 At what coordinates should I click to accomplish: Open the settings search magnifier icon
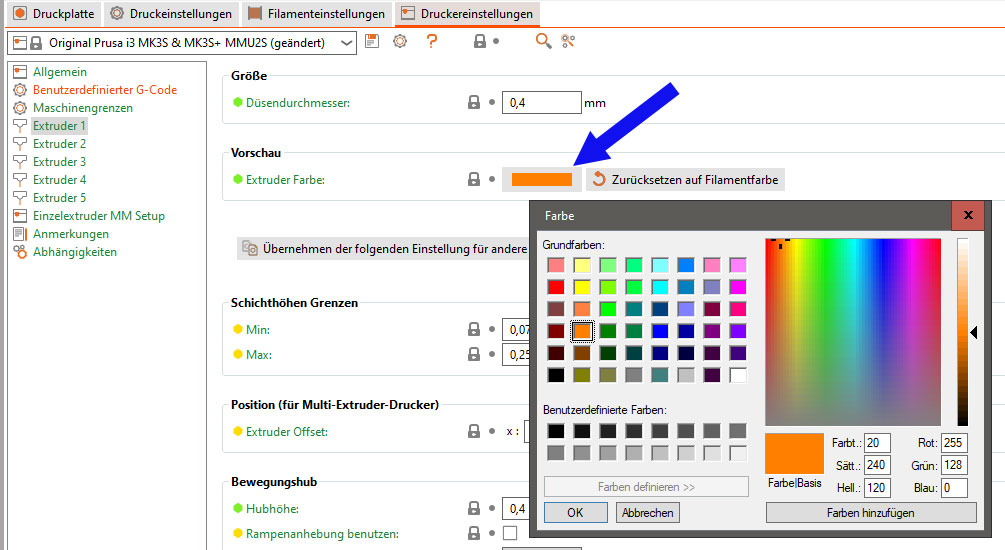click(x=543, y=41)
